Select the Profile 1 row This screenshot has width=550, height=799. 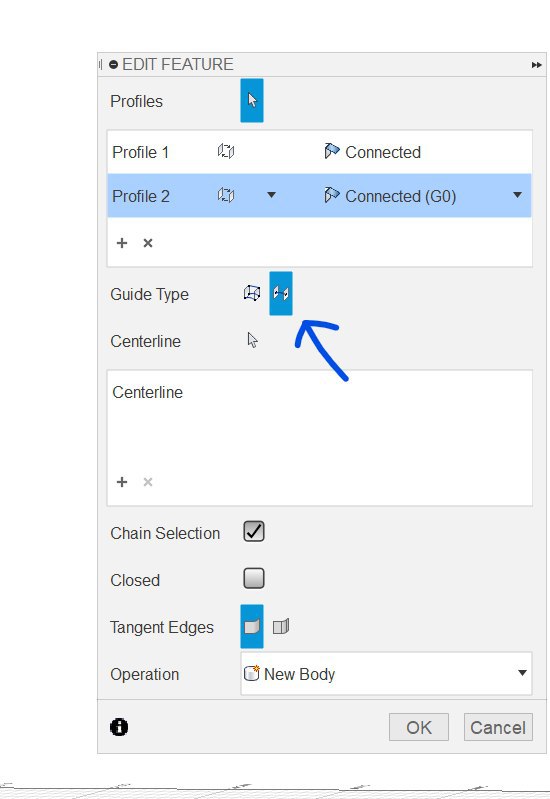pyautogui.click(x=319, y=152)
